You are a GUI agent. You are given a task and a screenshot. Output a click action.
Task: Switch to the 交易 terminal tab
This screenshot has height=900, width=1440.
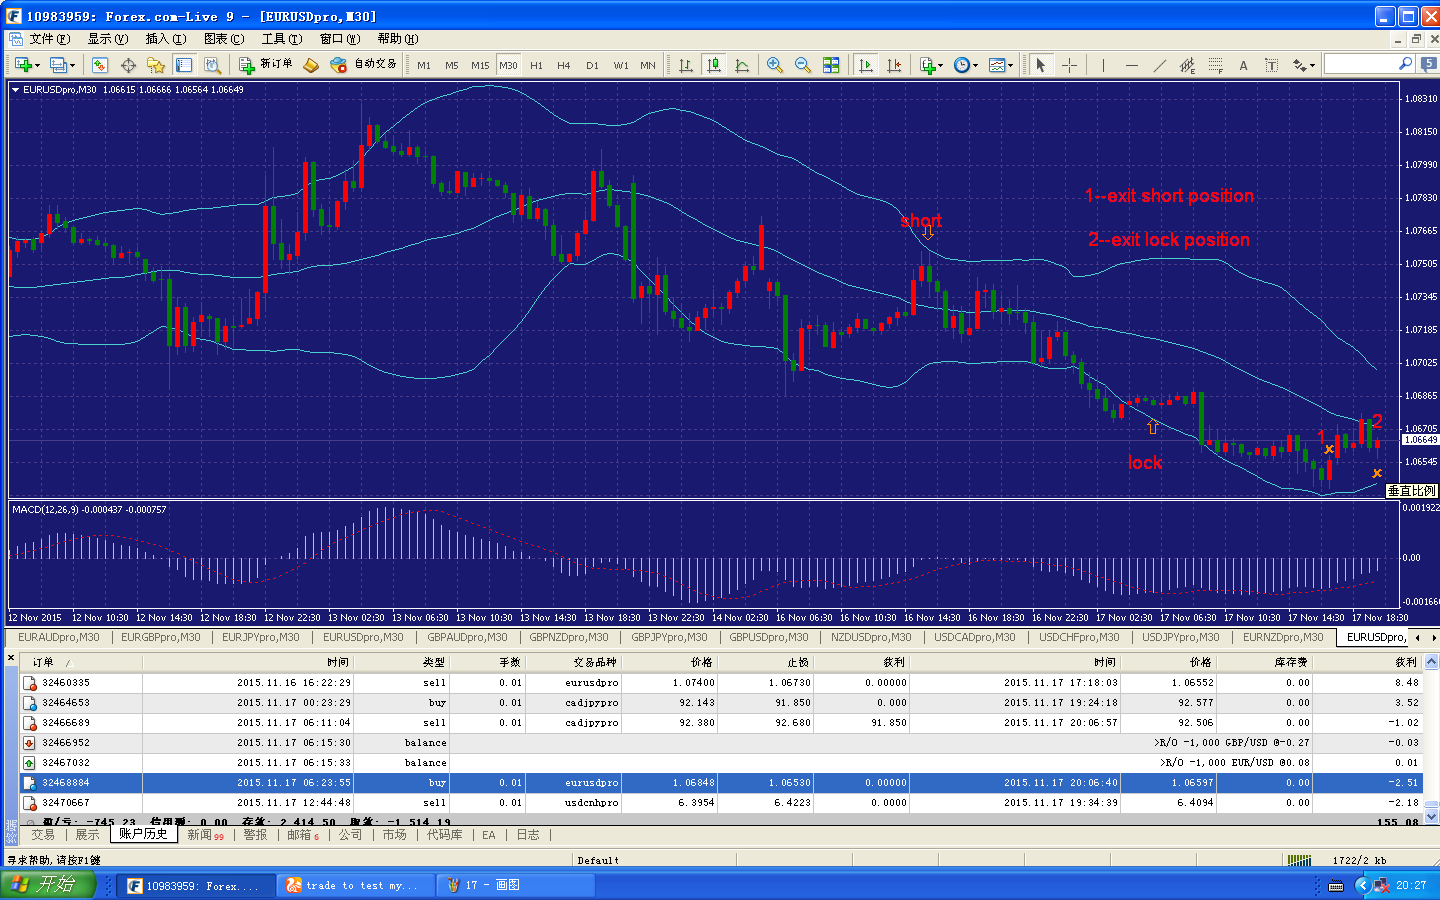pos(43,834)
